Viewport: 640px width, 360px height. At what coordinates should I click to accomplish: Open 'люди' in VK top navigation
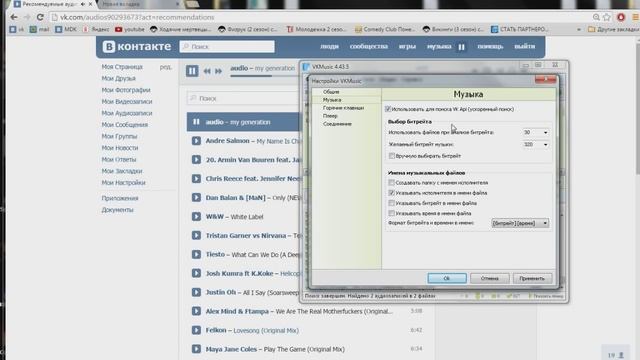[329, 47]
